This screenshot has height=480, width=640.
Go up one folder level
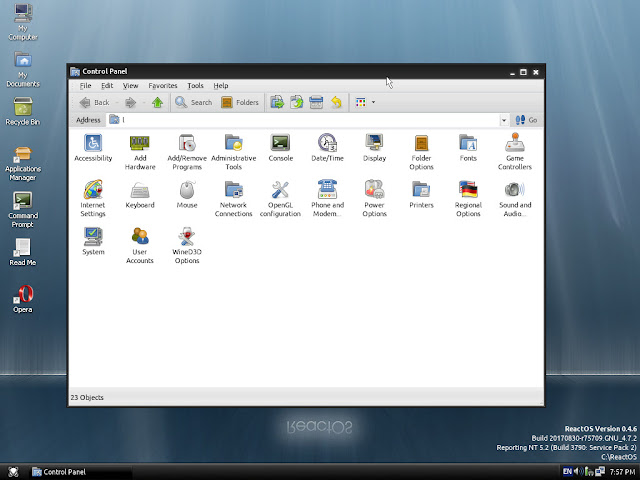158,102
